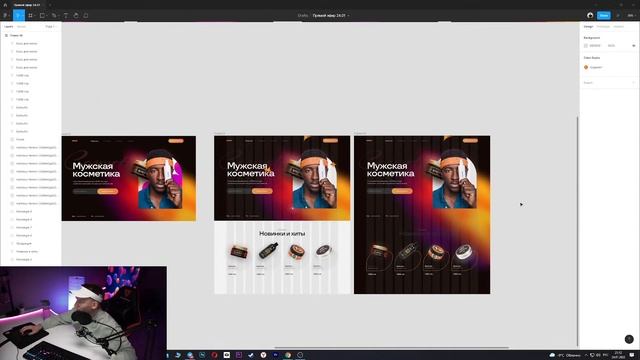
Task: Open the zoom level dropdown
Action: point(631,16)
